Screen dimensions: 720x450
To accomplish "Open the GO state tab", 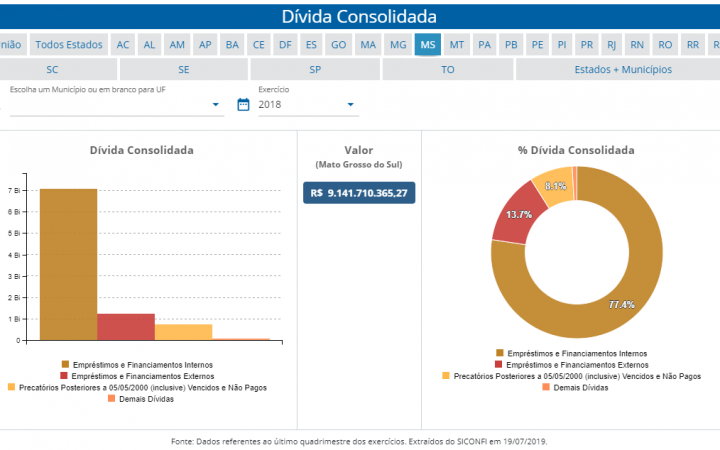I will (339, 45).
